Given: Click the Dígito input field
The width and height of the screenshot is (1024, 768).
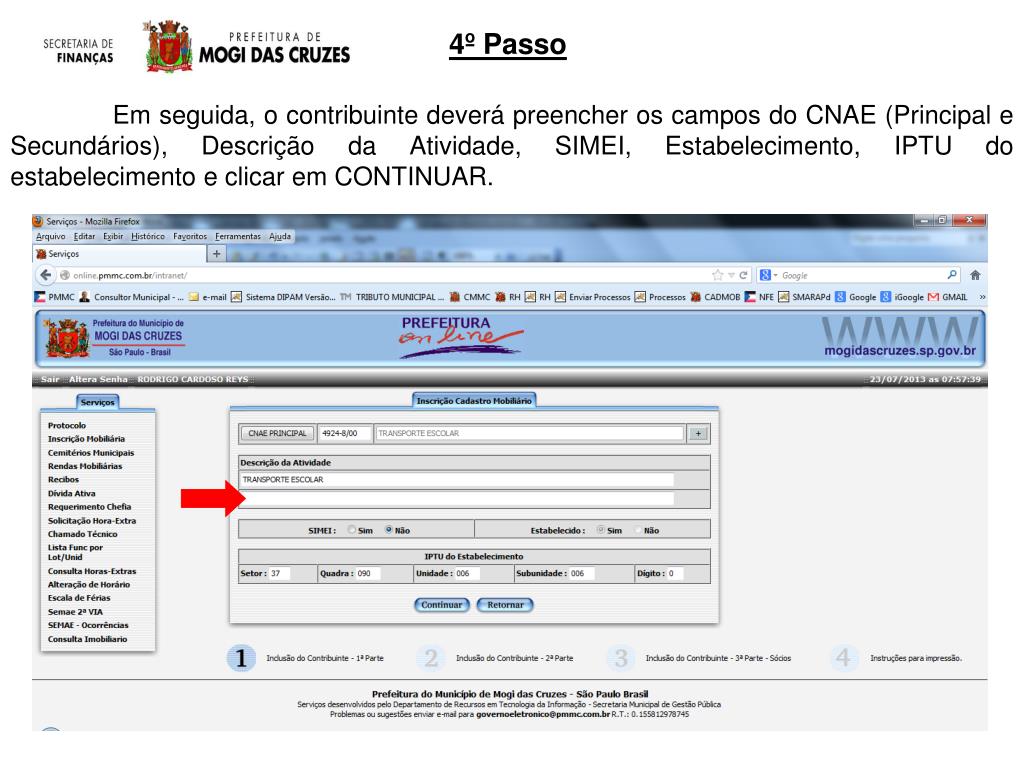Looking at the screenshot, I should coord(675,573).
